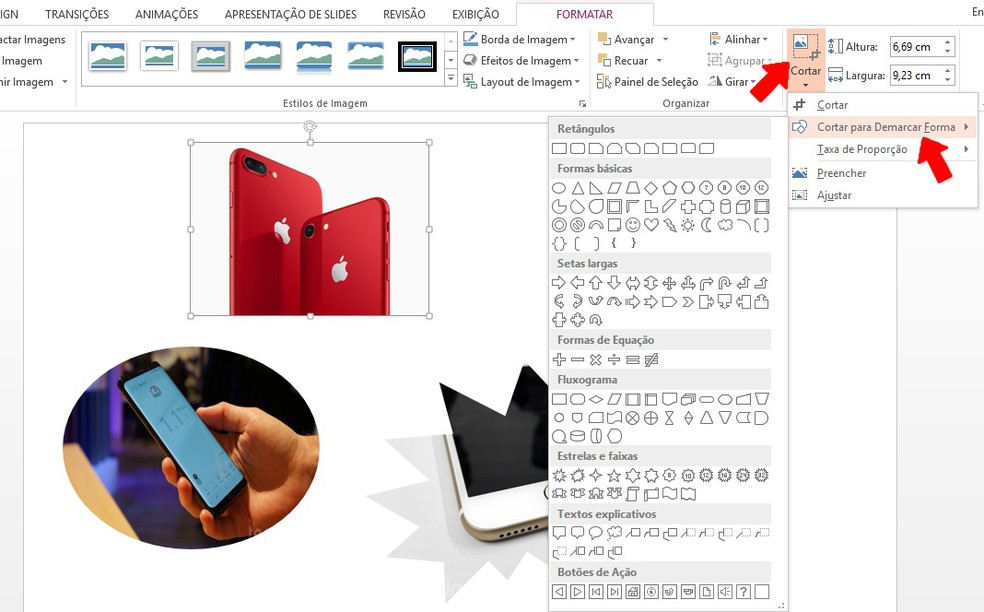
Task: Open the Avançar dropdown arrow
Action: 665,40
